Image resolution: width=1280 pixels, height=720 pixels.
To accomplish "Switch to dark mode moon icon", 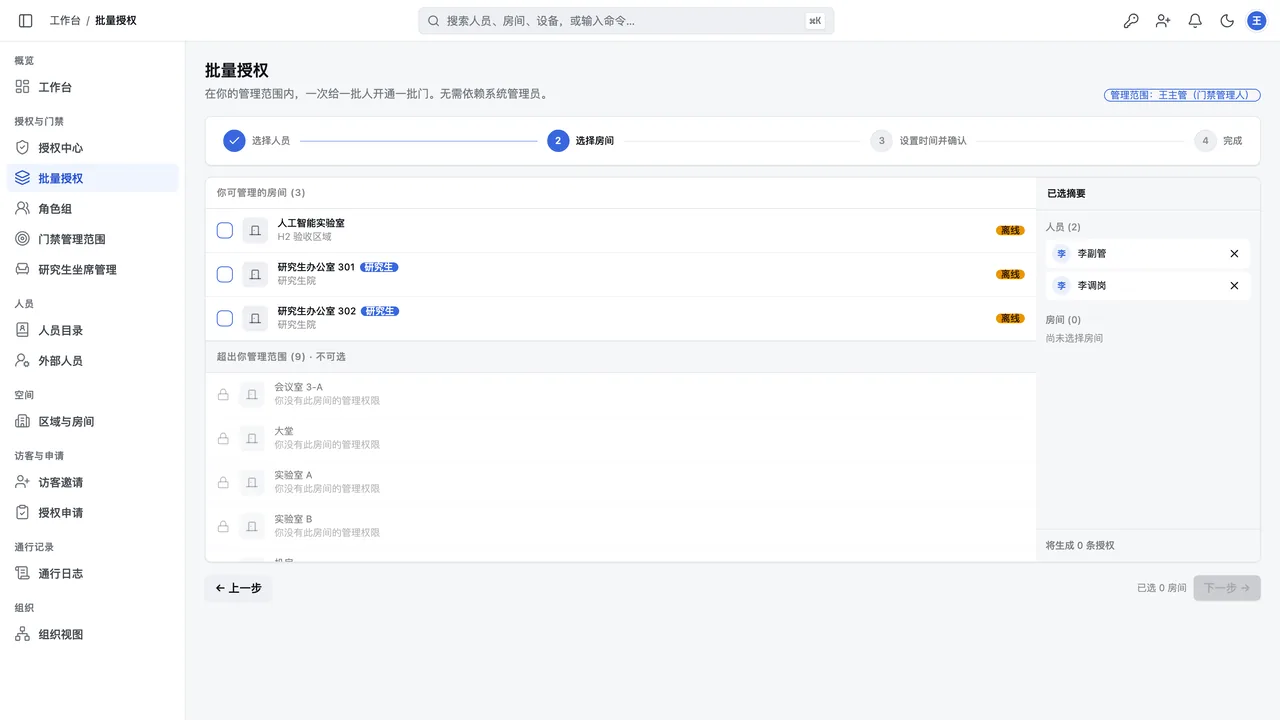I will click(x=1227, y=20).
